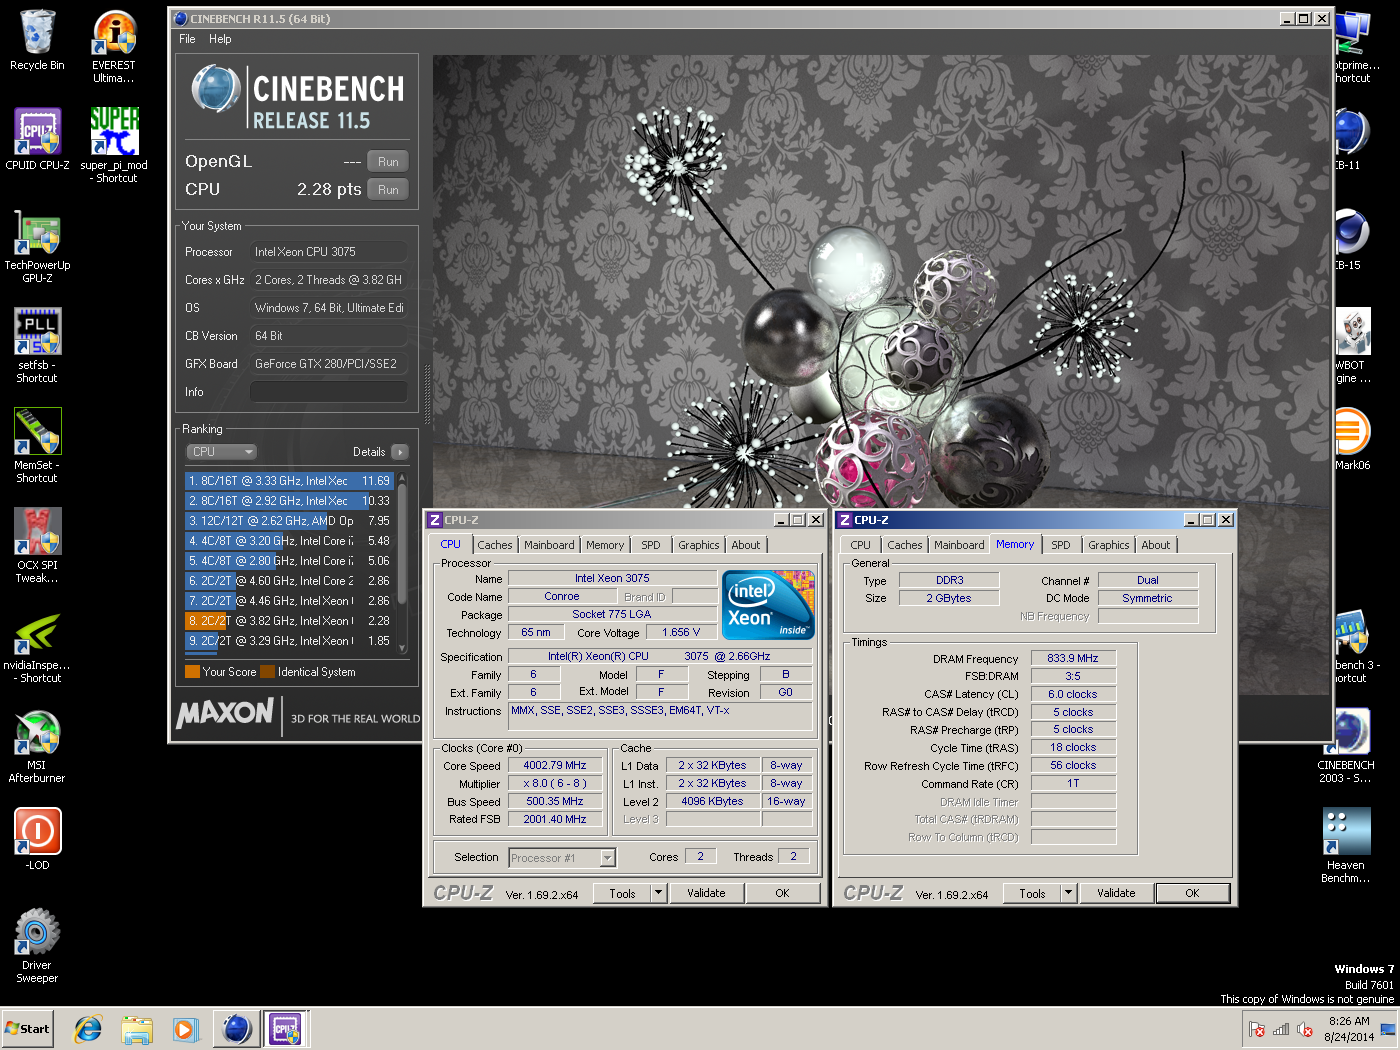
Task: Click Validate in right CPU-Z window
Action: point(1116,894)
